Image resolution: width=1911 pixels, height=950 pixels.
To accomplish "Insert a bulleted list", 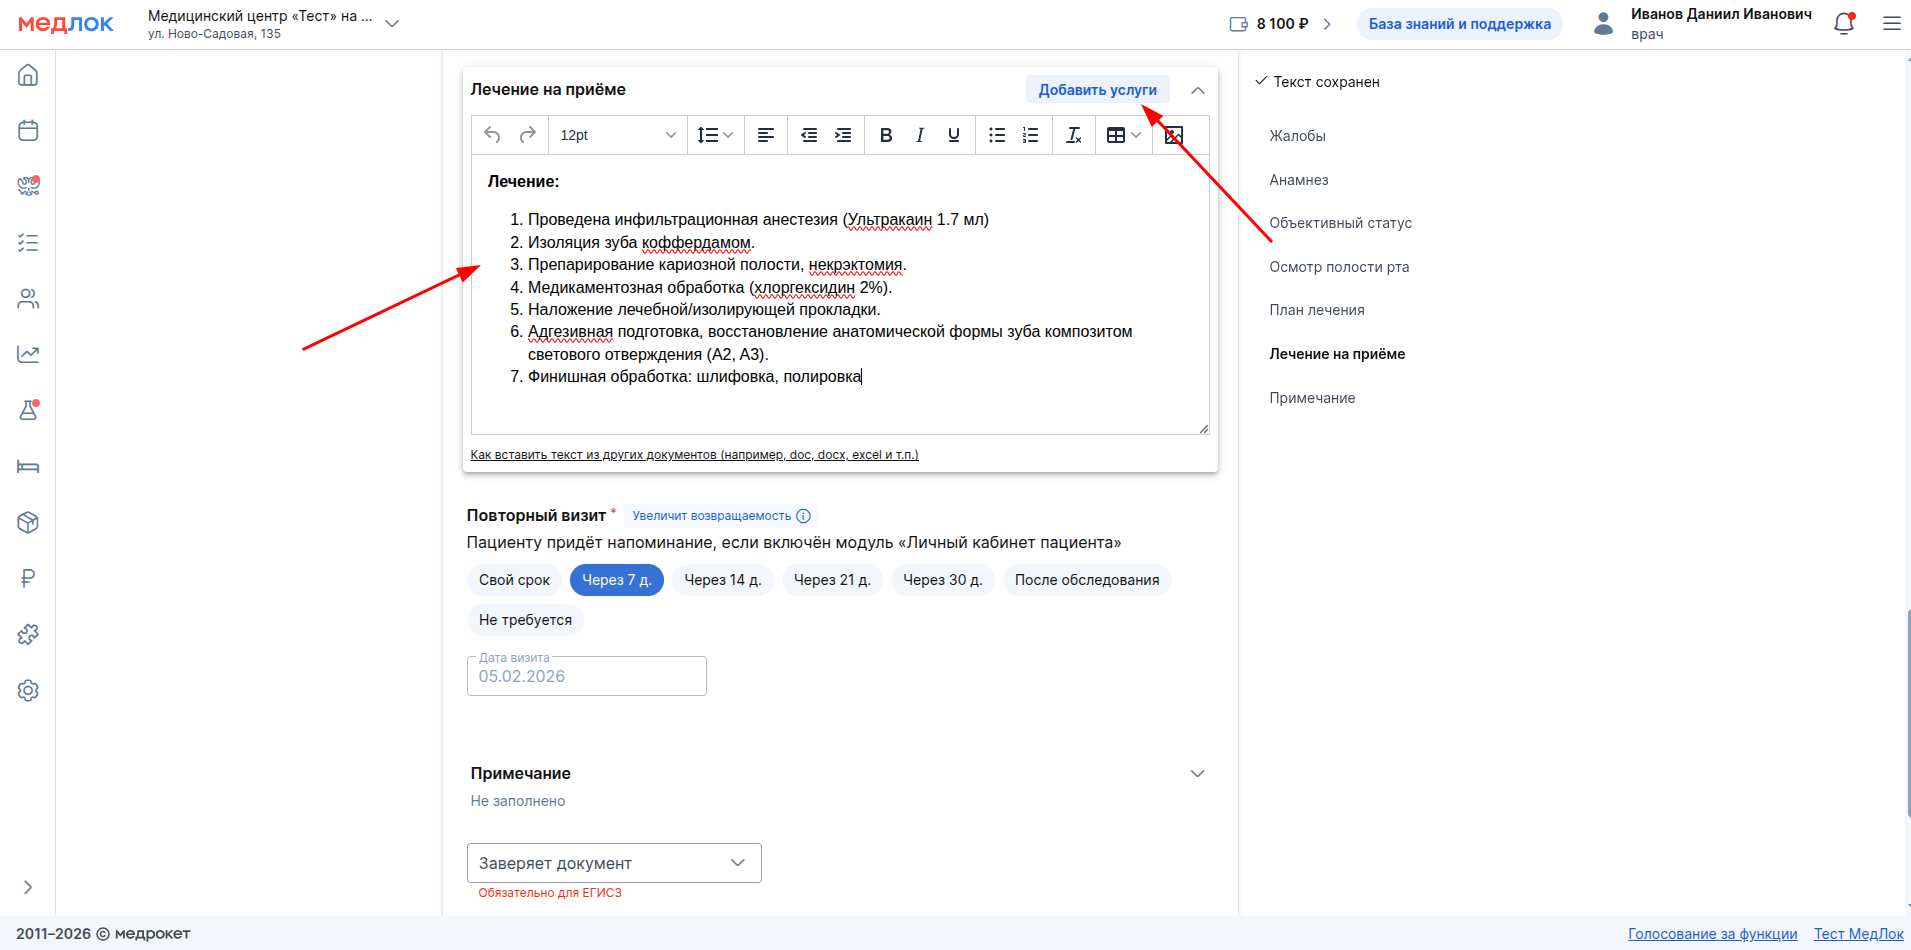I will click(x=996, y=135).
